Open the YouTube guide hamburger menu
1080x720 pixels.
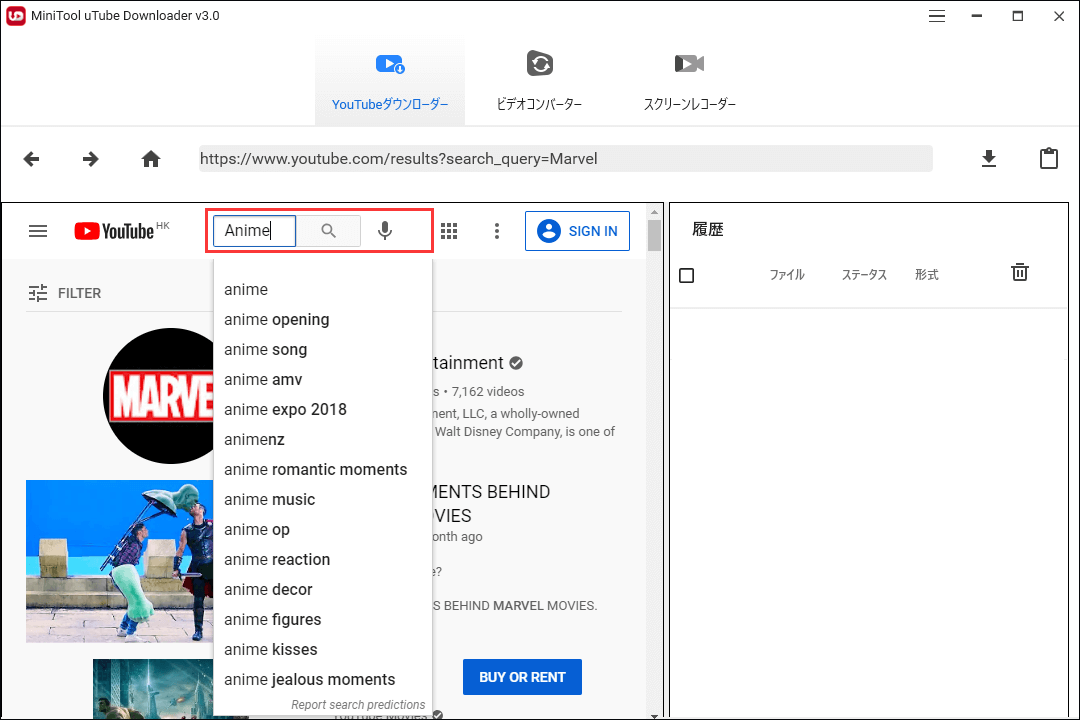[x=38, y=231]
